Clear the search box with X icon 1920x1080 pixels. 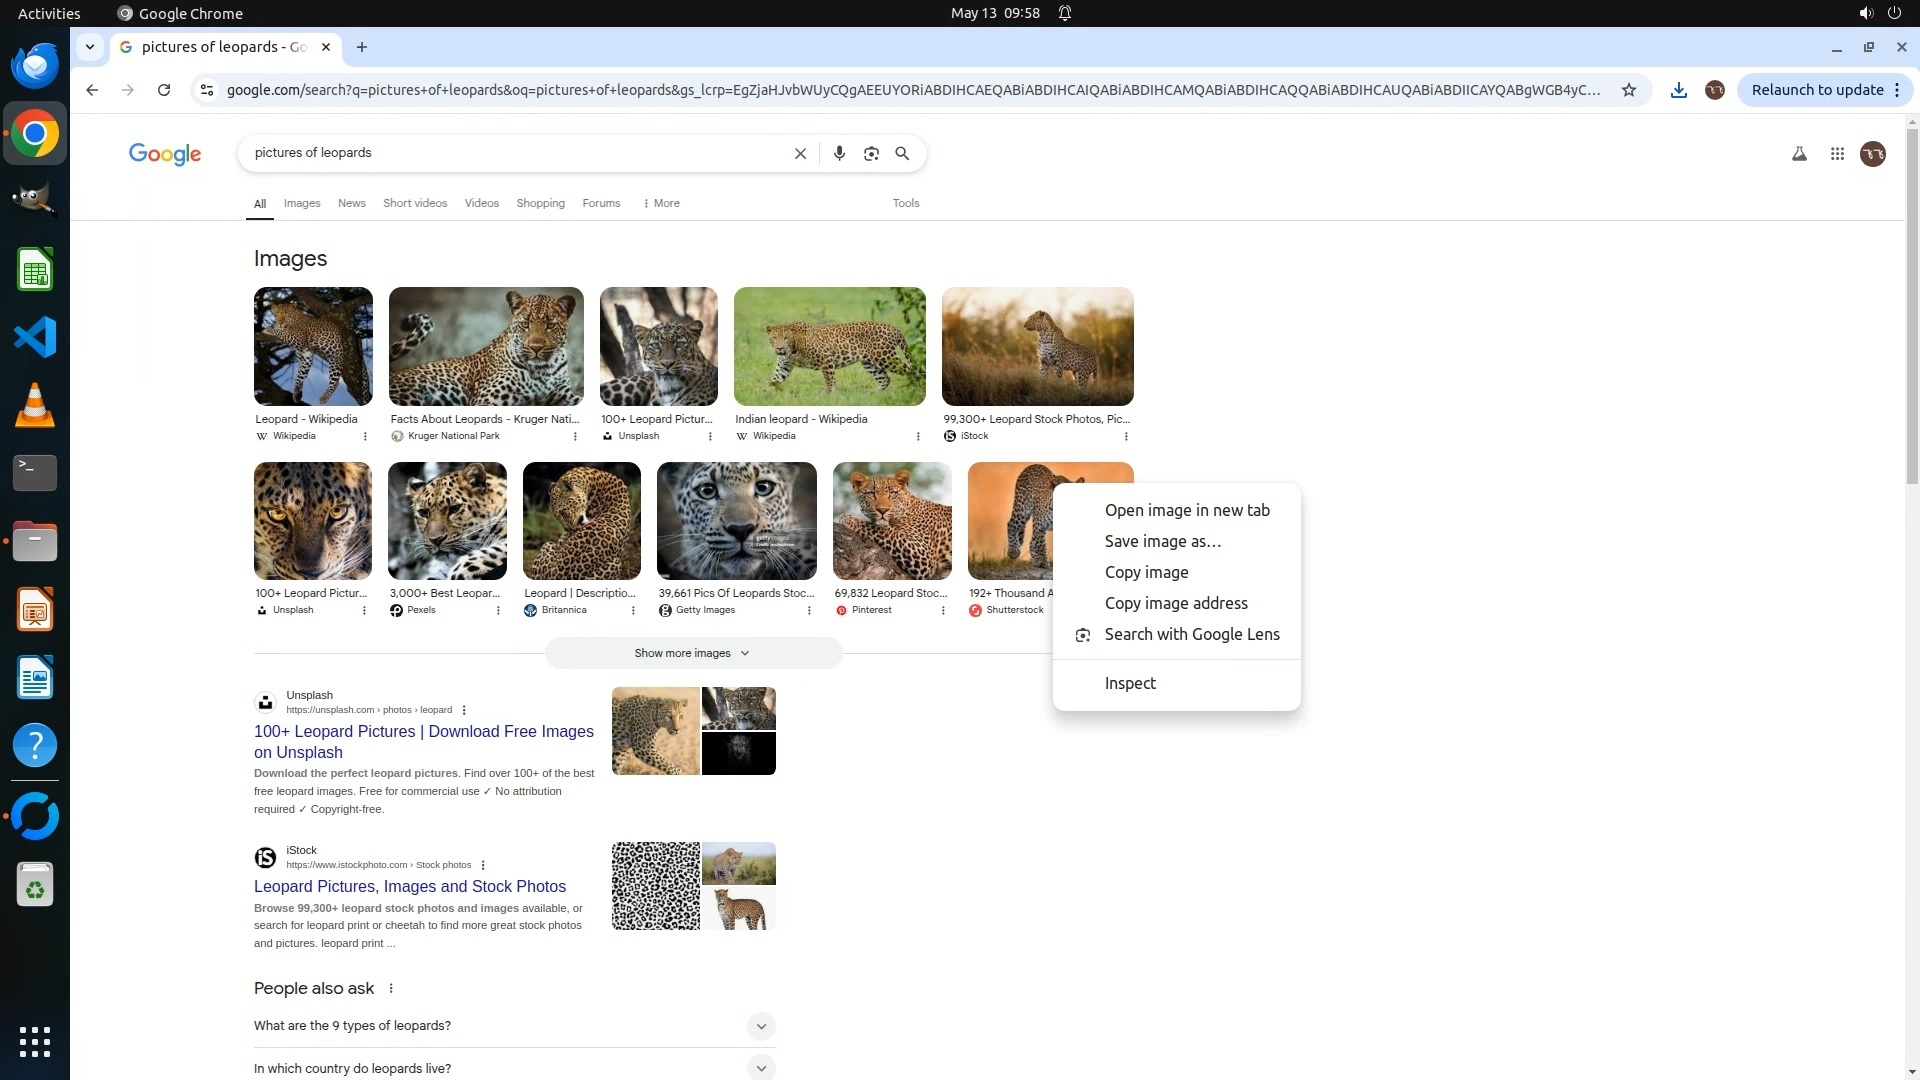[800, 153]
